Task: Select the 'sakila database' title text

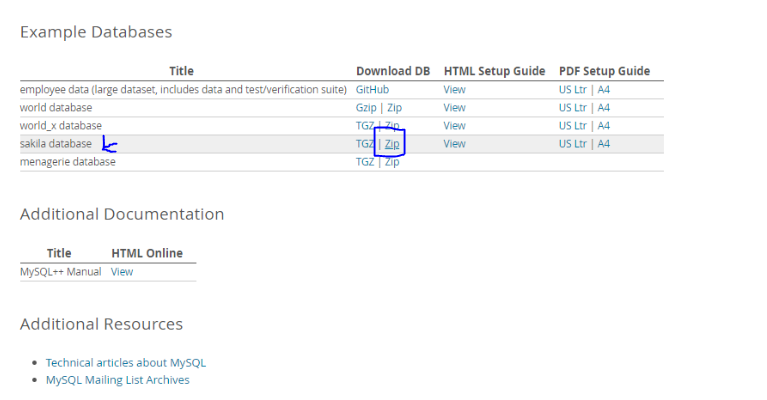Action: (56, 144)
